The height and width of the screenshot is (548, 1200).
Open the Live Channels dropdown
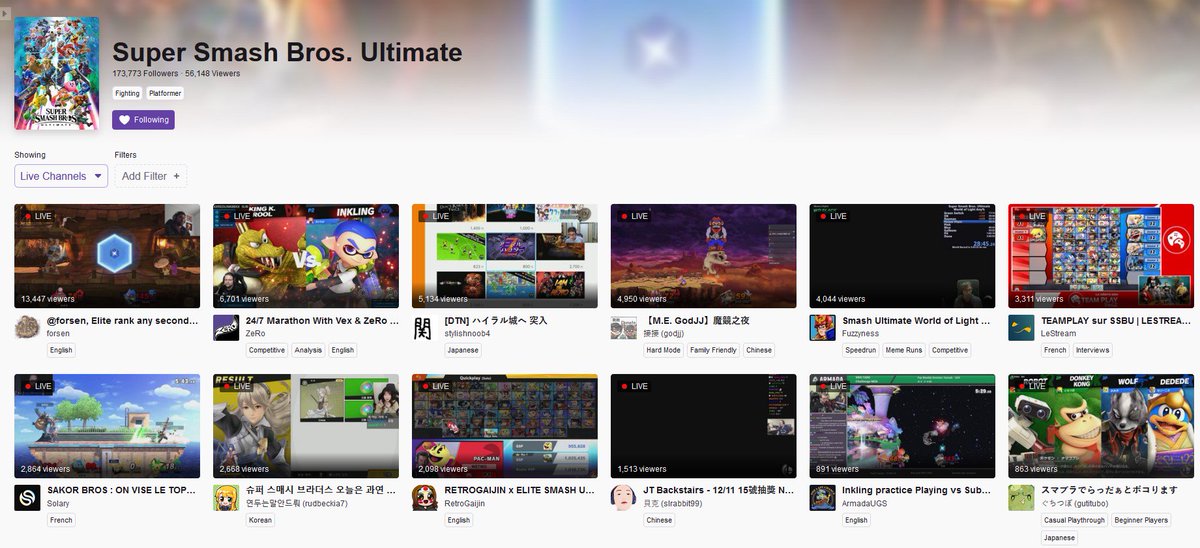61,176
